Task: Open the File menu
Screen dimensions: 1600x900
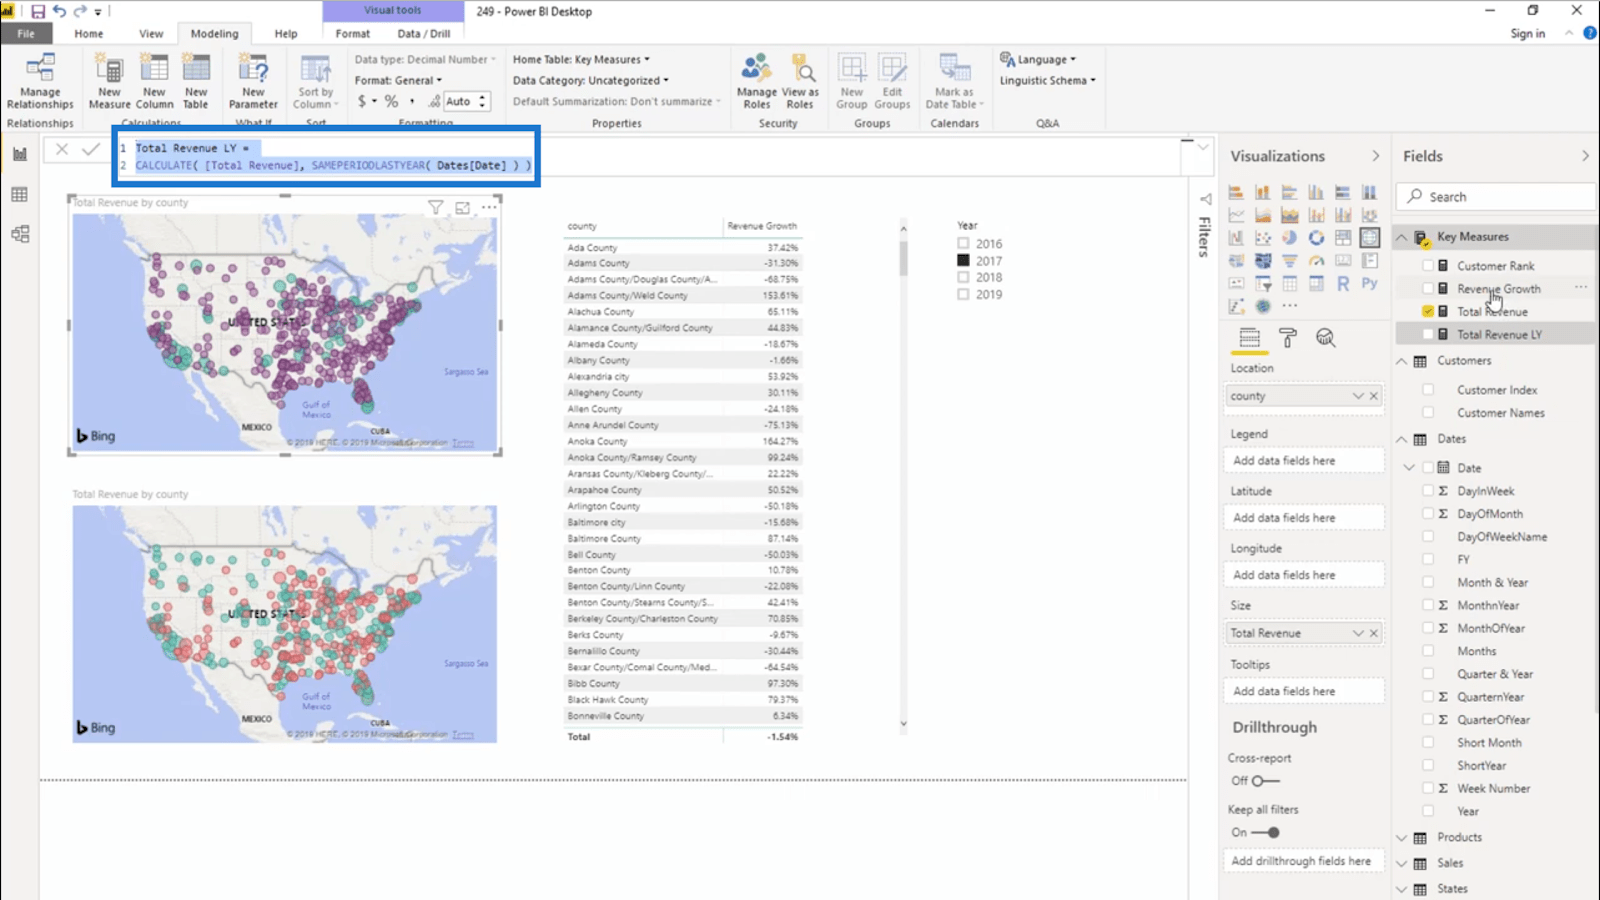Action: (x=25, y=33)
